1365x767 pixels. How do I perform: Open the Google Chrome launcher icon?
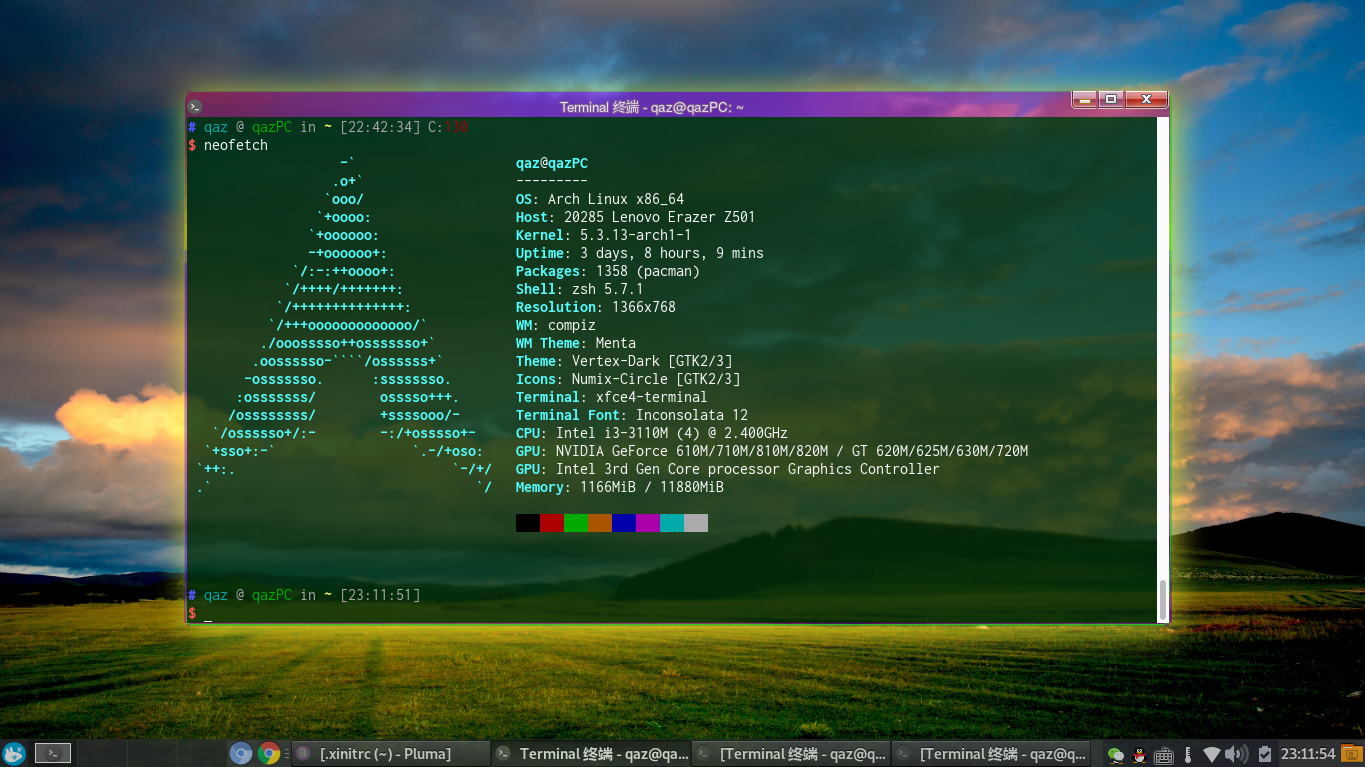[269, 753]
